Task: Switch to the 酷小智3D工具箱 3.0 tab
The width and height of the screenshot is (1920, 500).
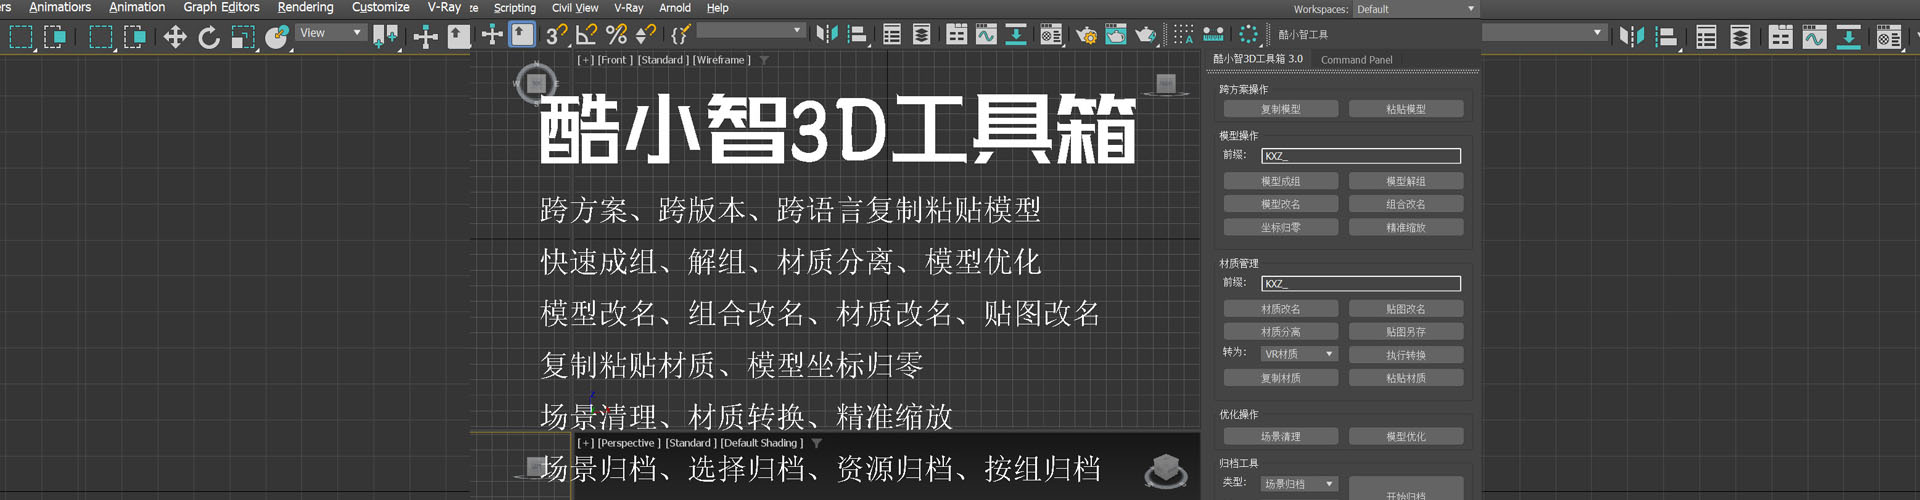Action: click(1258, 59)
